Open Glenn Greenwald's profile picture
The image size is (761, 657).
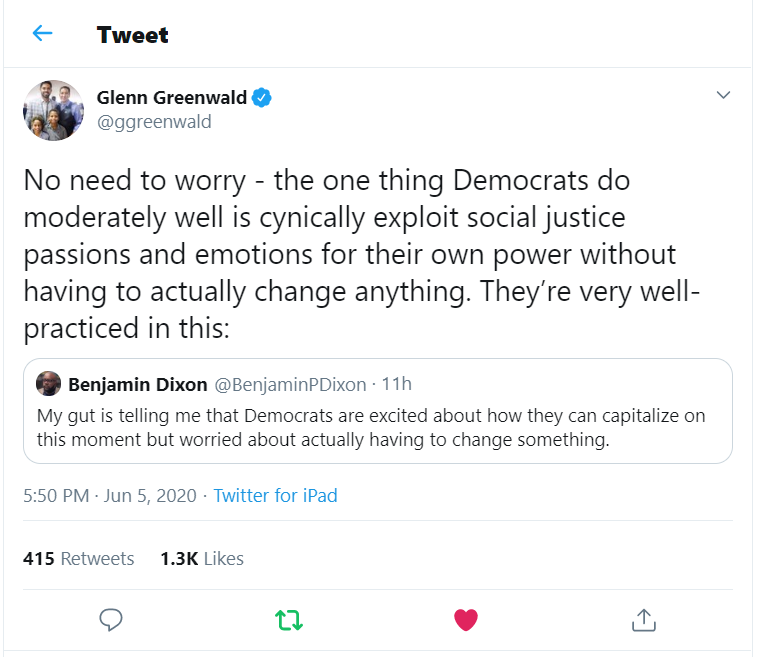[x=53, y=110]
